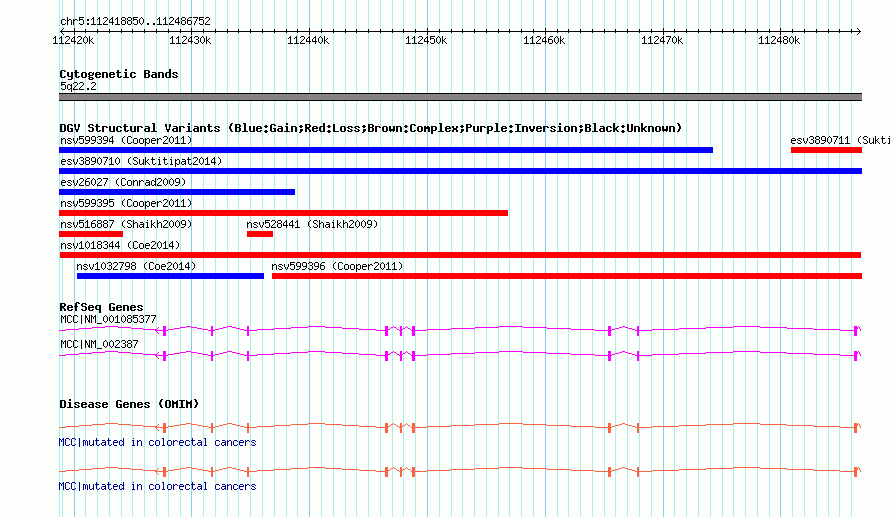The width and height of the screenshot is (890, 517).
Task: Click the red nsv1018344 loss bar
Action: [460, 255]
